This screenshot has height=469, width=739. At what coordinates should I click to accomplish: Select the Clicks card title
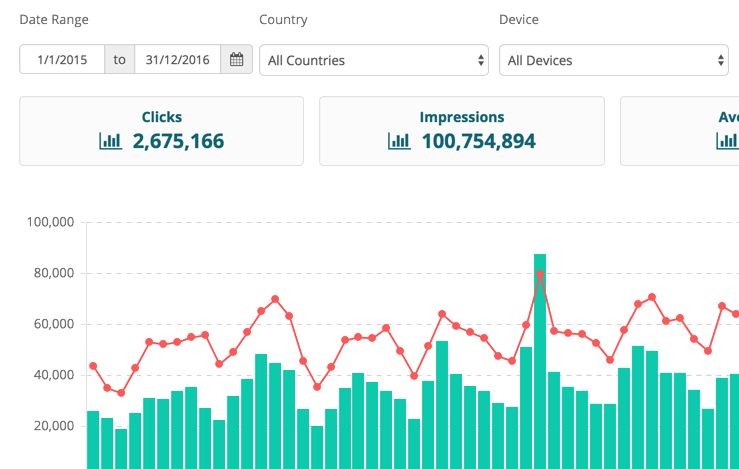coord(162,117)
